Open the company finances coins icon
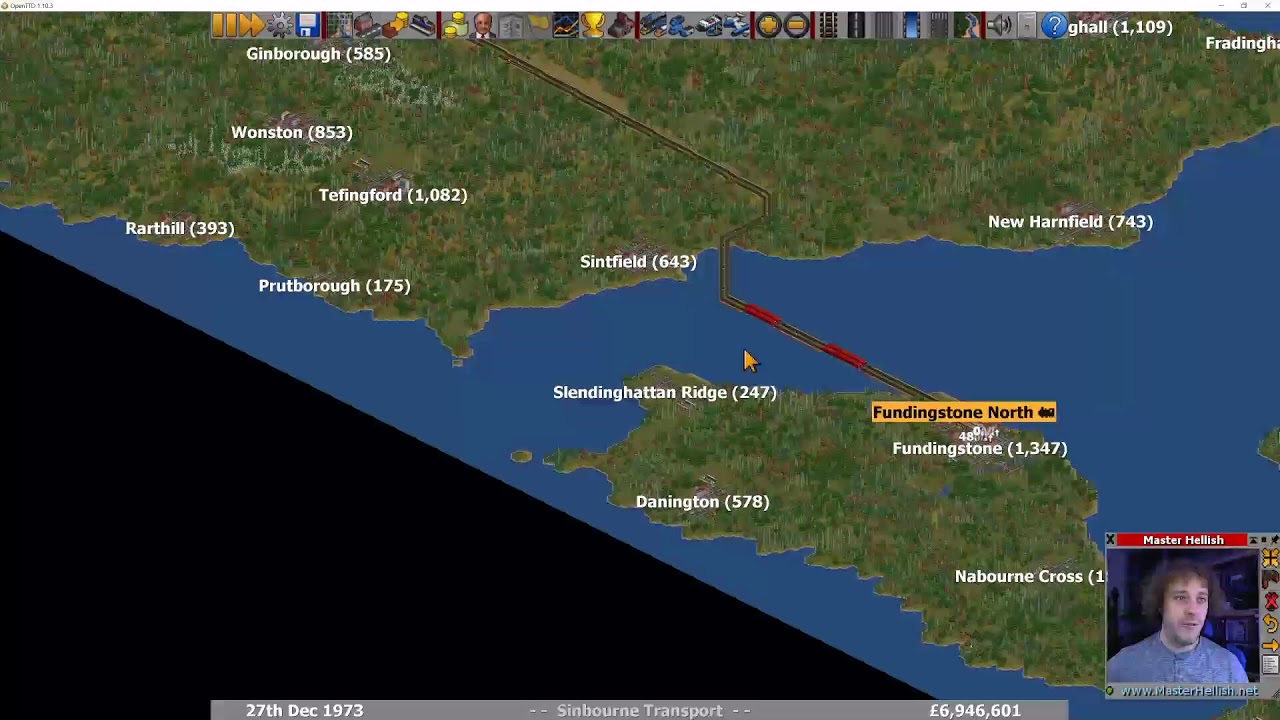The height and width of the screenshot is (720, 1280). tap(456, 26)
